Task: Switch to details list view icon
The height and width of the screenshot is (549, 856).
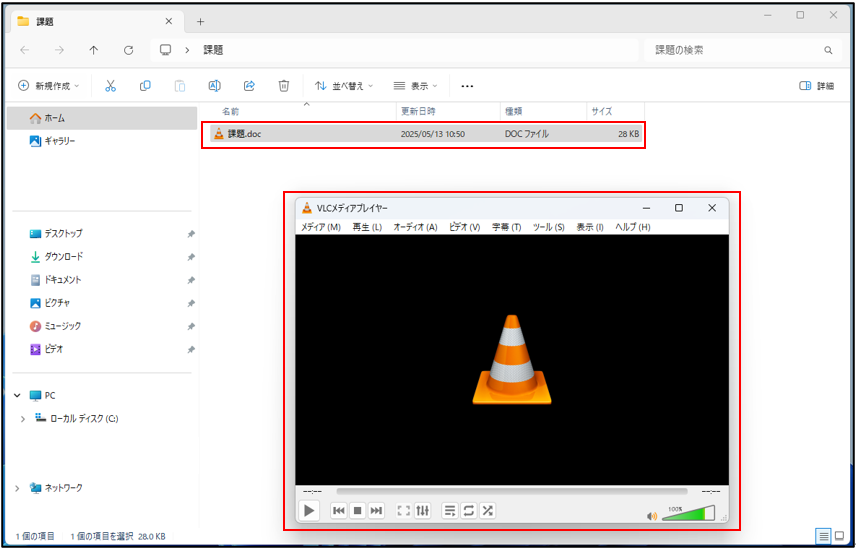Action: (824, 536)
